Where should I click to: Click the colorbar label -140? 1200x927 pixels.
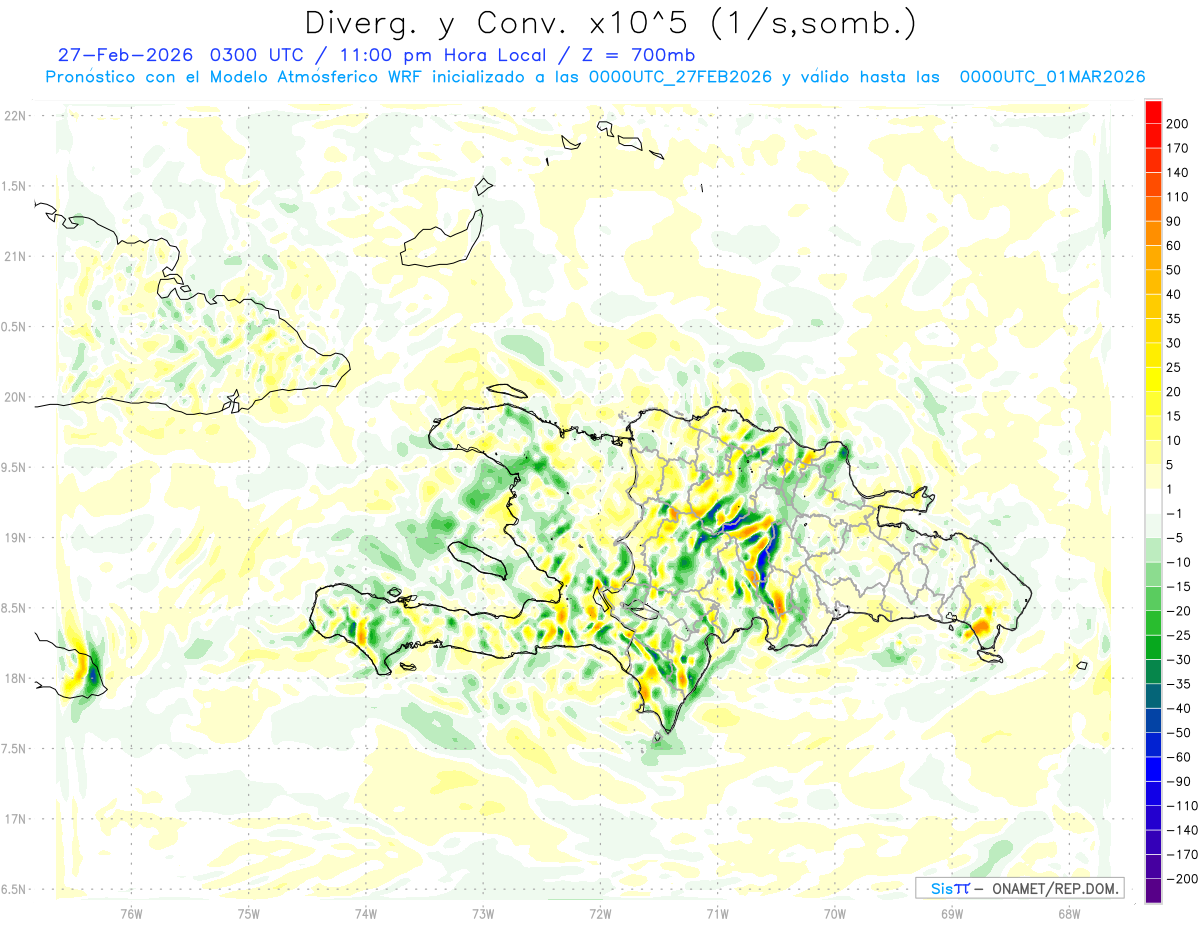click(1181, 830)
